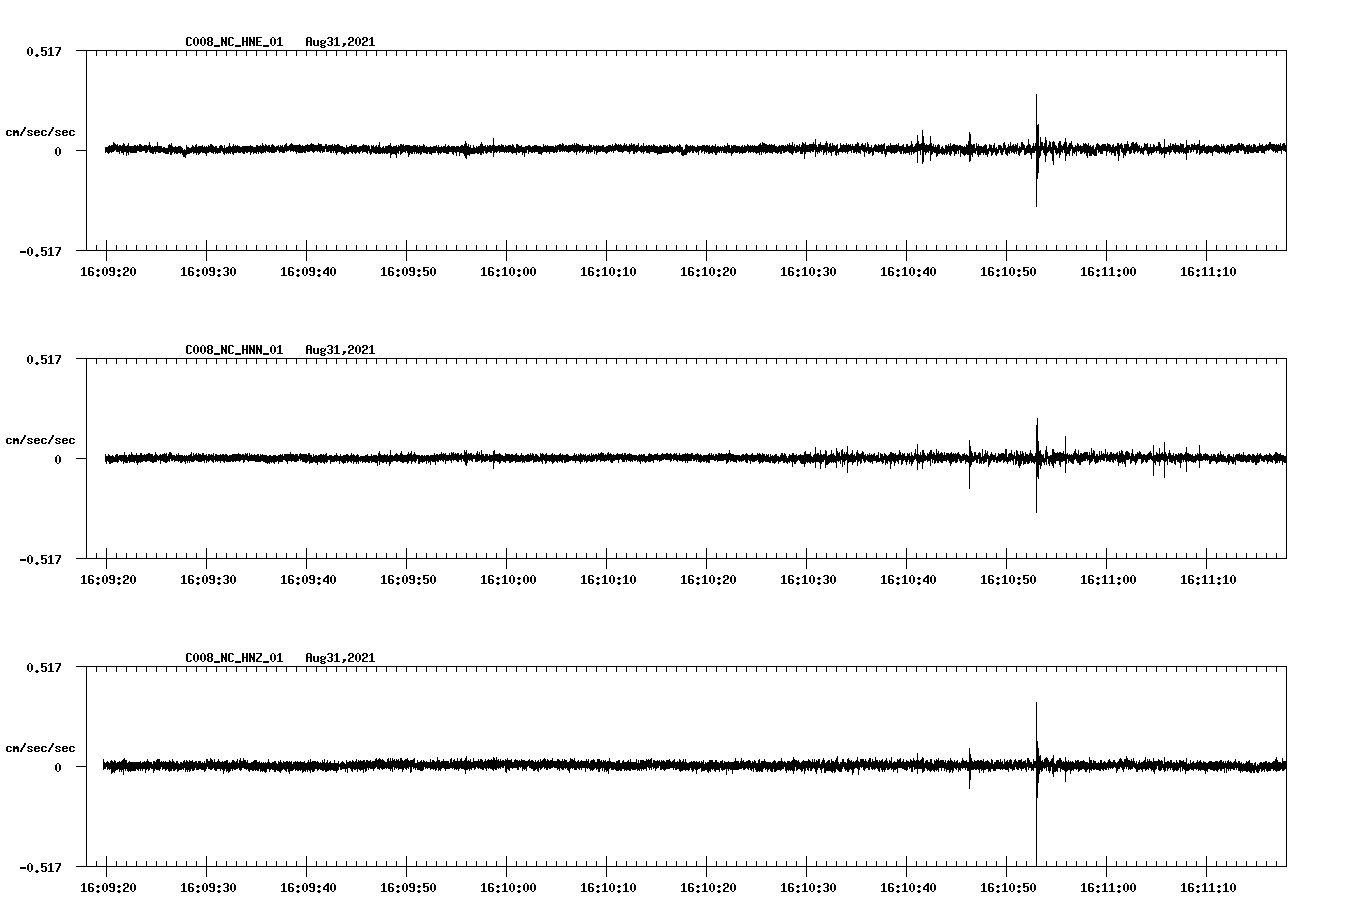Click the 16:09:50 time label under the HNZ plot

coord(408,888)
